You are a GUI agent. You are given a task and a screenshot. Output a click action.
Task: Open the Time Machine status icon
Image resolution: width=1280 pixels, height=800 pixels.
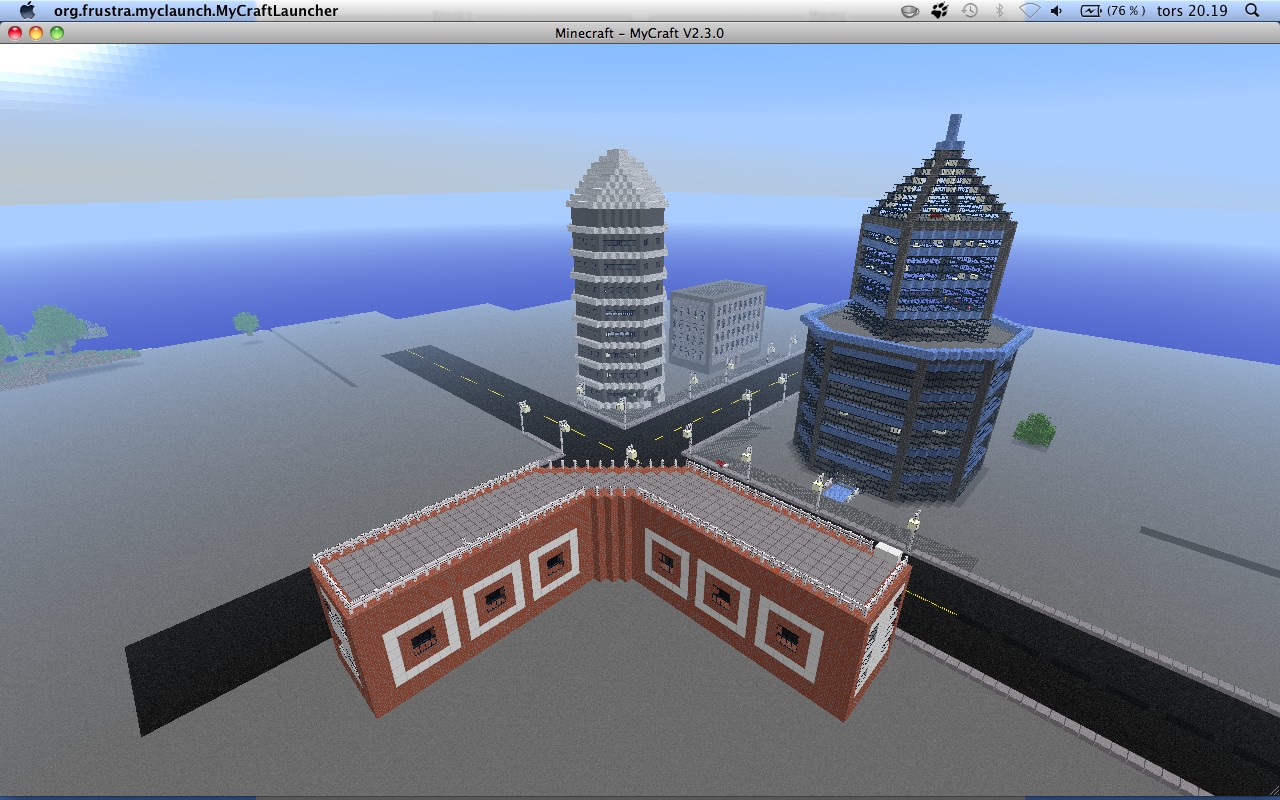[x=968, y=10]
